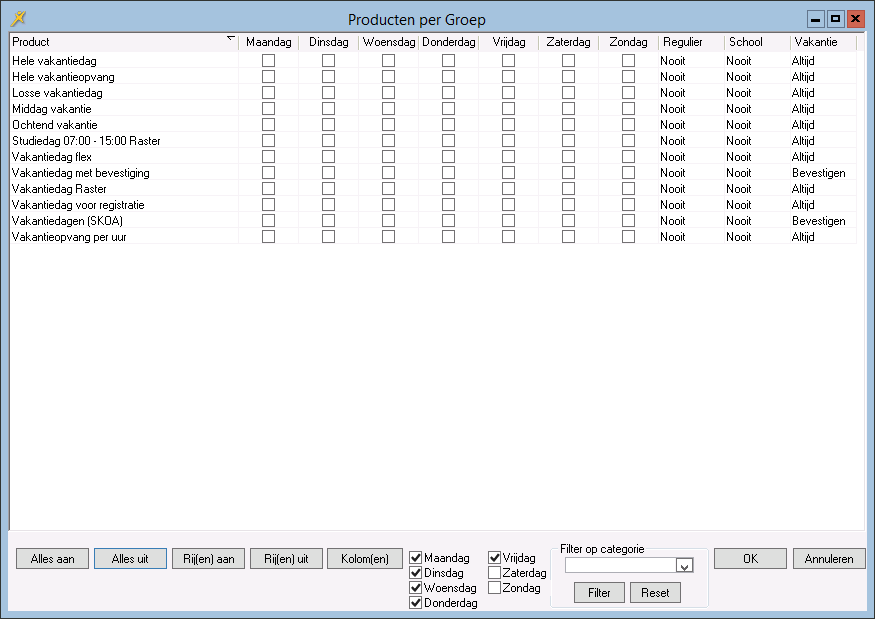Enable the Zaterdag checkbox at bottom
This screenshot has height=619, width=875.
pyautogui.click(x=494, y=573)
